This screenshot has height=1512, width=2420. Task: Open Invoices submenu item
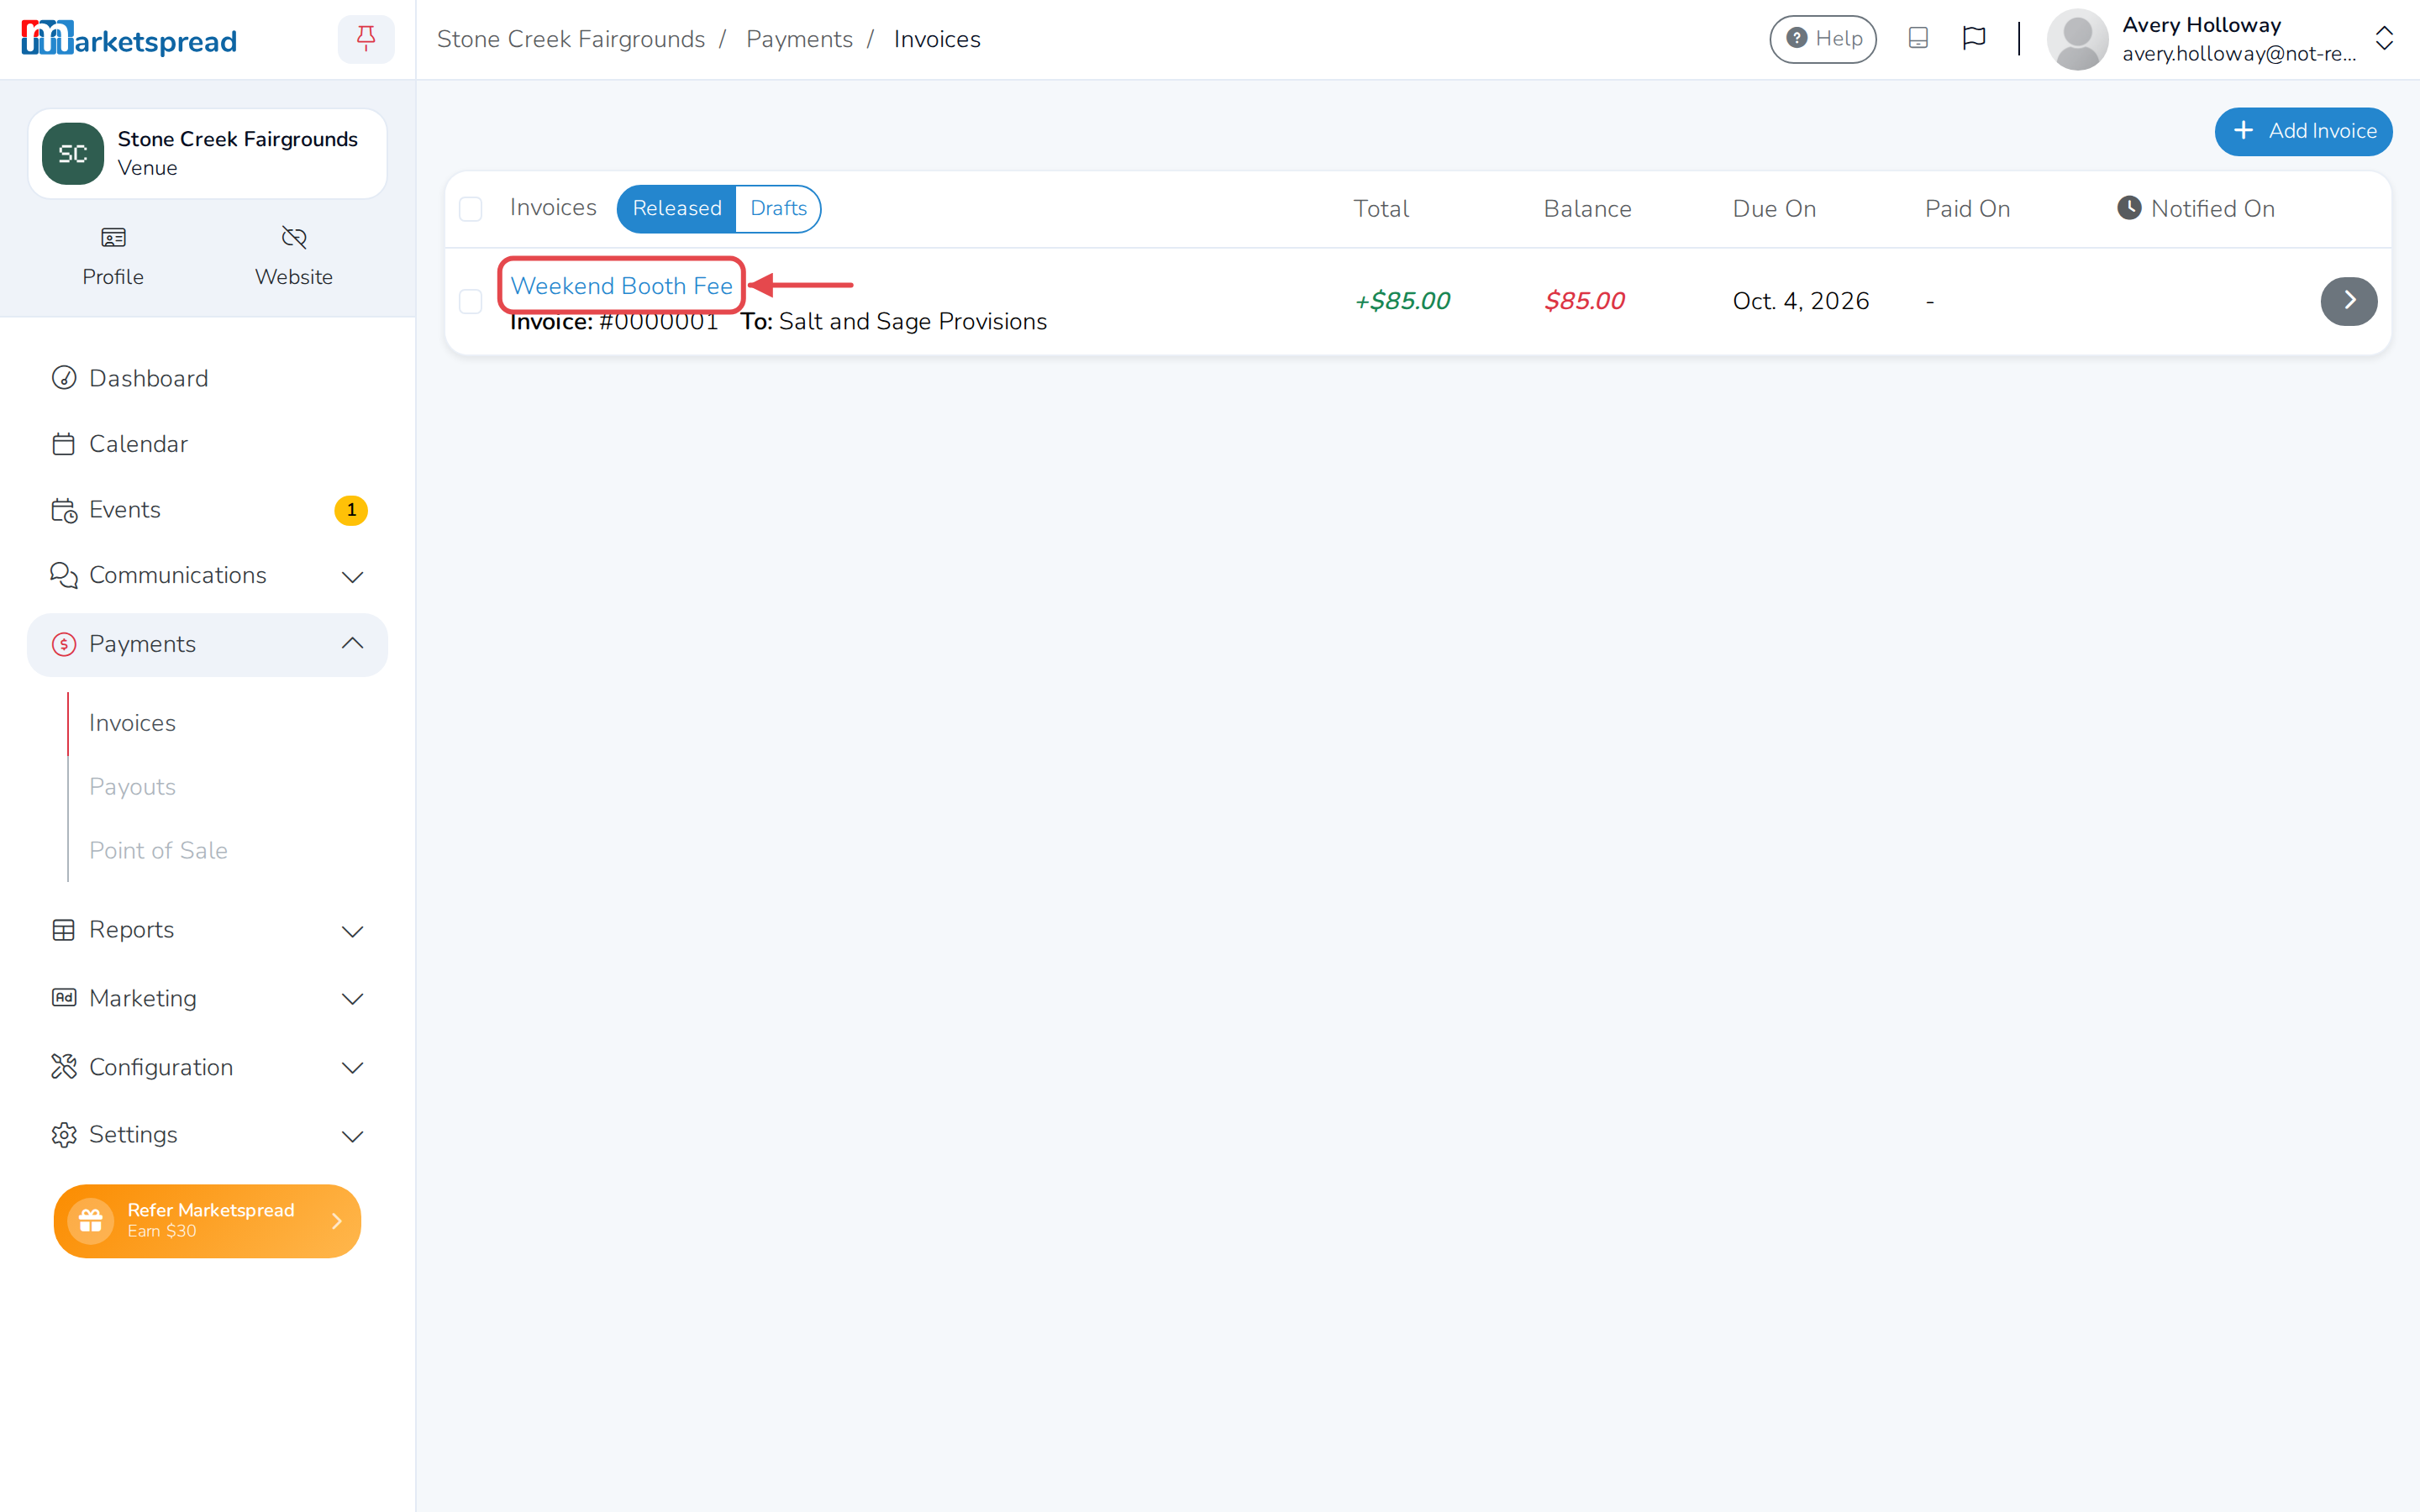(132, 723)
